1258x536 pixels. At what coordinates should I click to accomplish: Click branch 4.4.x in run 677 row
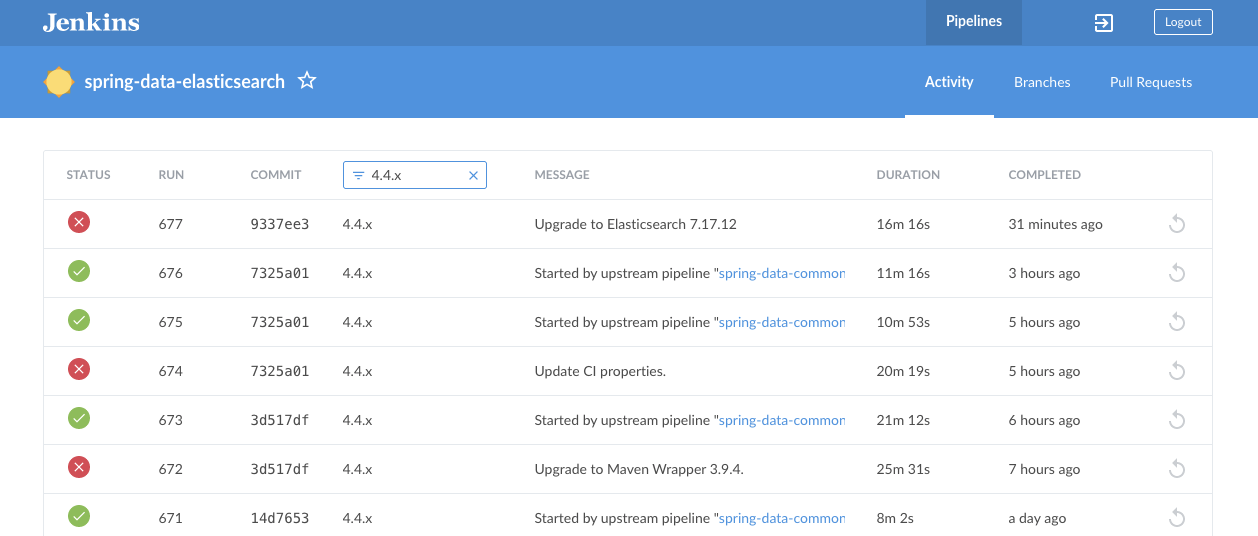357,224
